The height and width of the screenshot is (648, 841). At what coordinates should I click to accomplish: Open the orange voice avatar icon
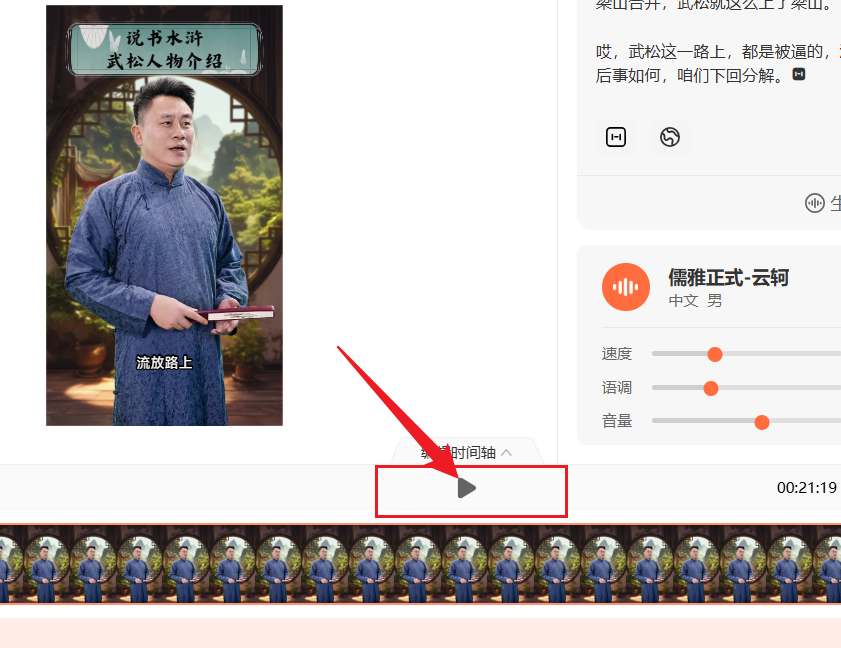pyautogui.click(x=626, y=287)
